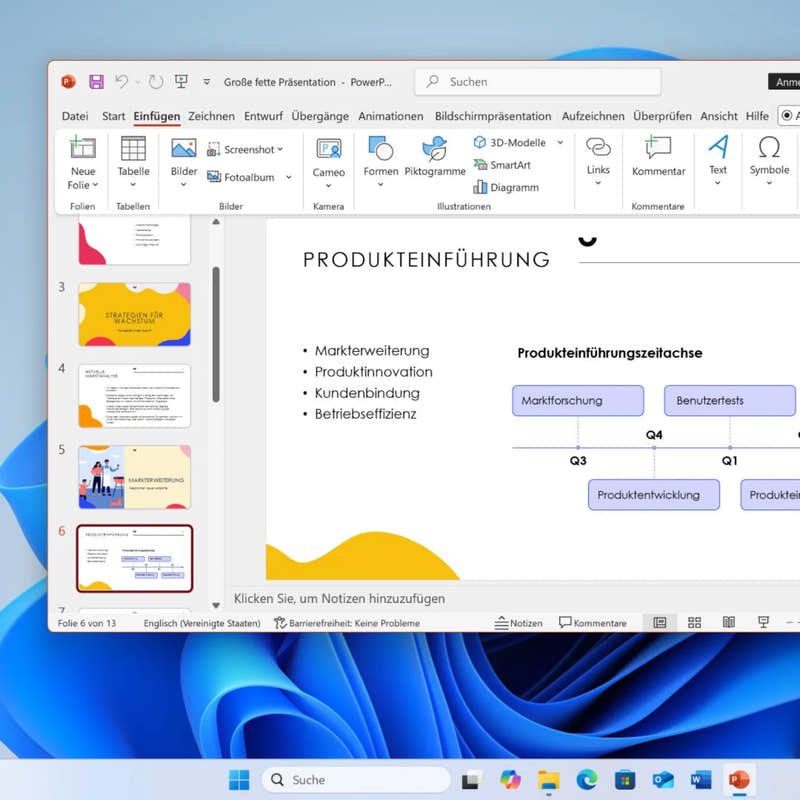Toggle the Notizen pane in the status bar

[519, 622]
